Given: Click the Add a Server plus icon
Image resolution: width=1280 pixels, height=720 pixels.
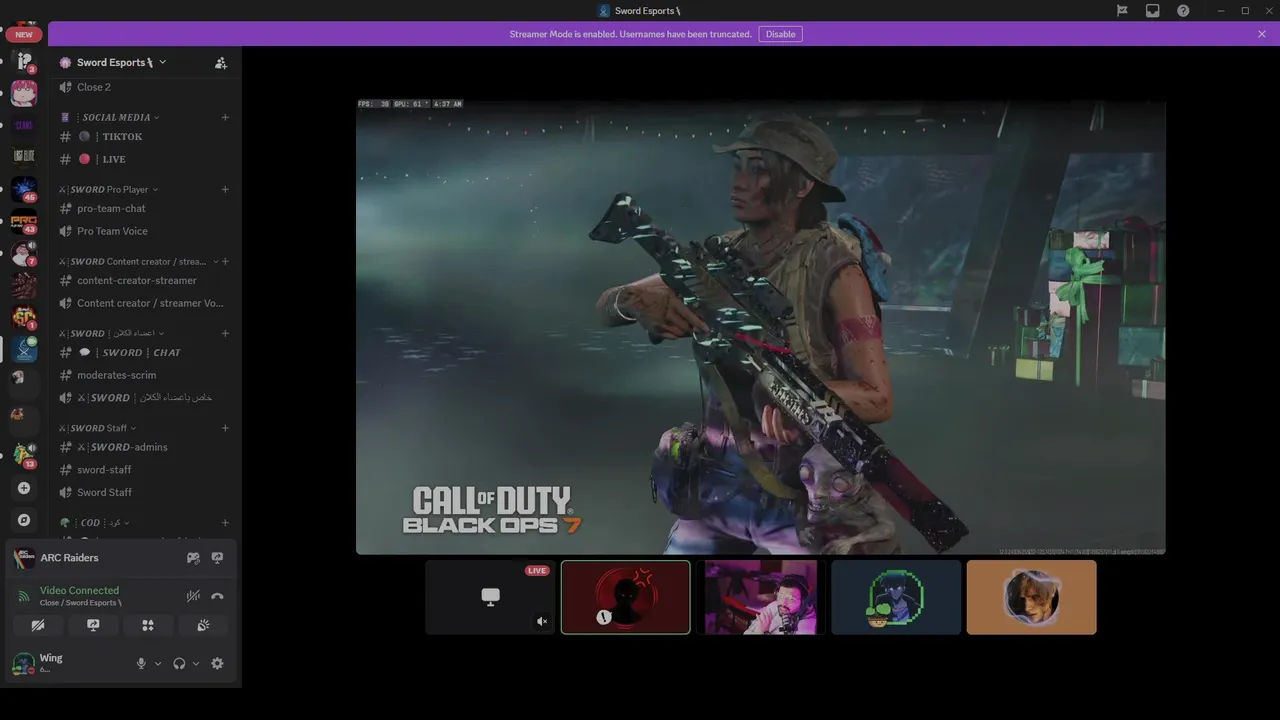Looking at the screenshot, I should [x=24, y=488].
